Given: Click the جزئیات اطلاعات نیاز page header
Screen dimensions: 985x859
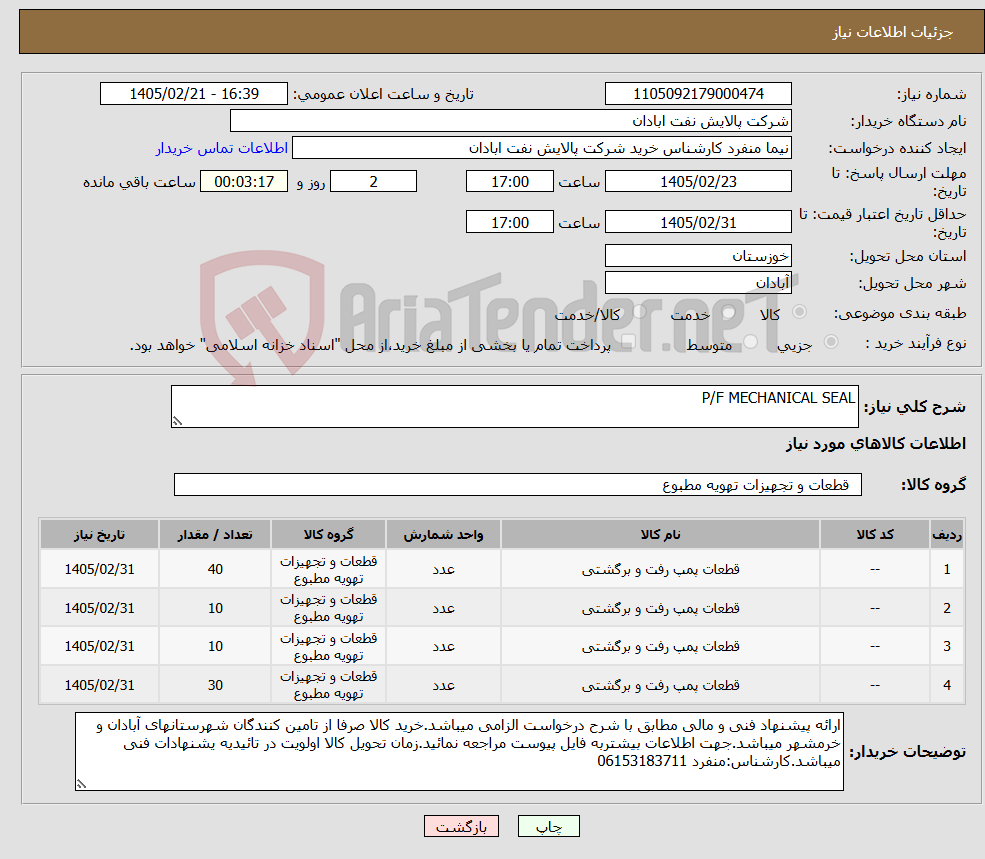Looking at the screenshot, I should 893,32.
